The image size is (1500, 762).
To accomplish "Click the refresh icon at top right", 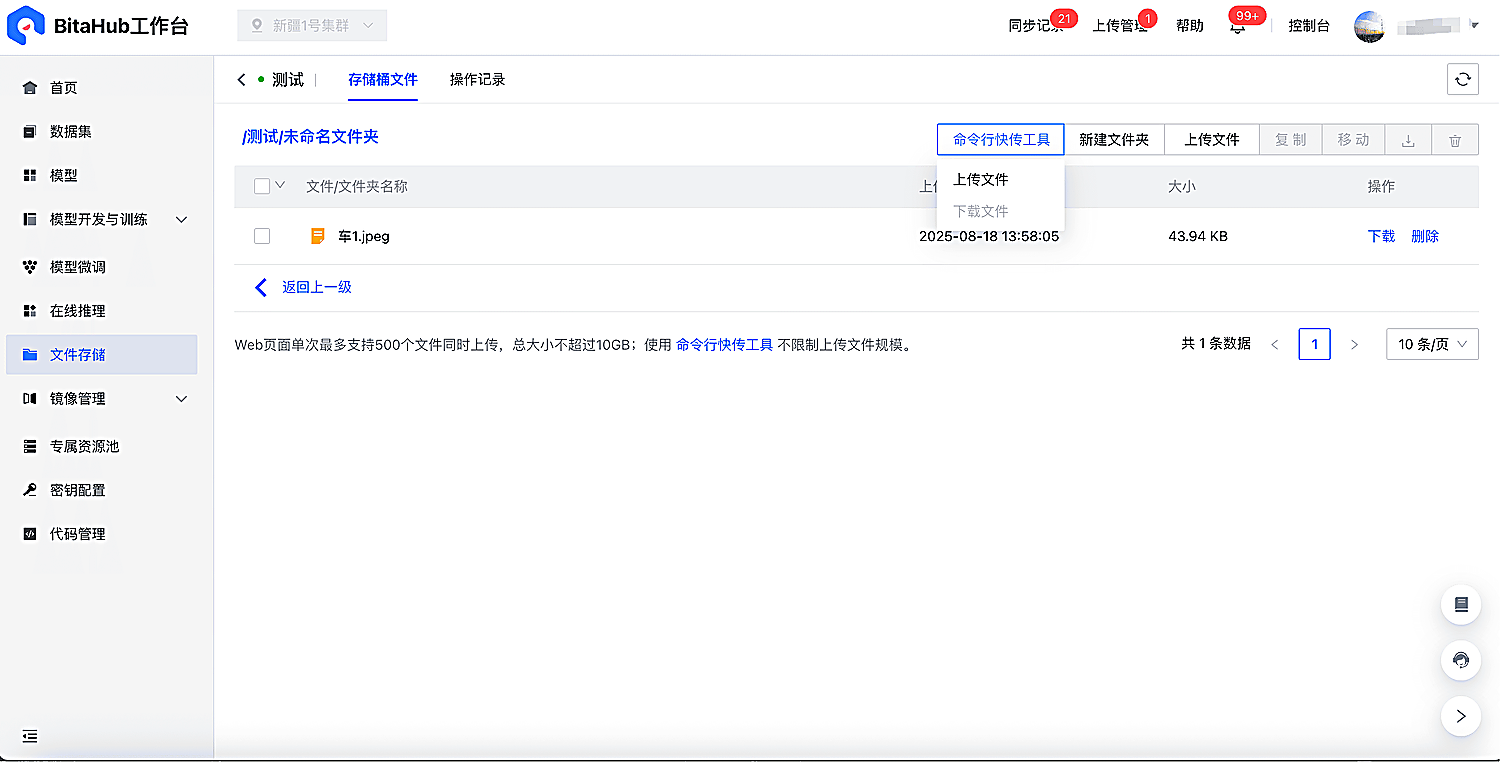I will pyautogui.click(x=1463, y=79).
